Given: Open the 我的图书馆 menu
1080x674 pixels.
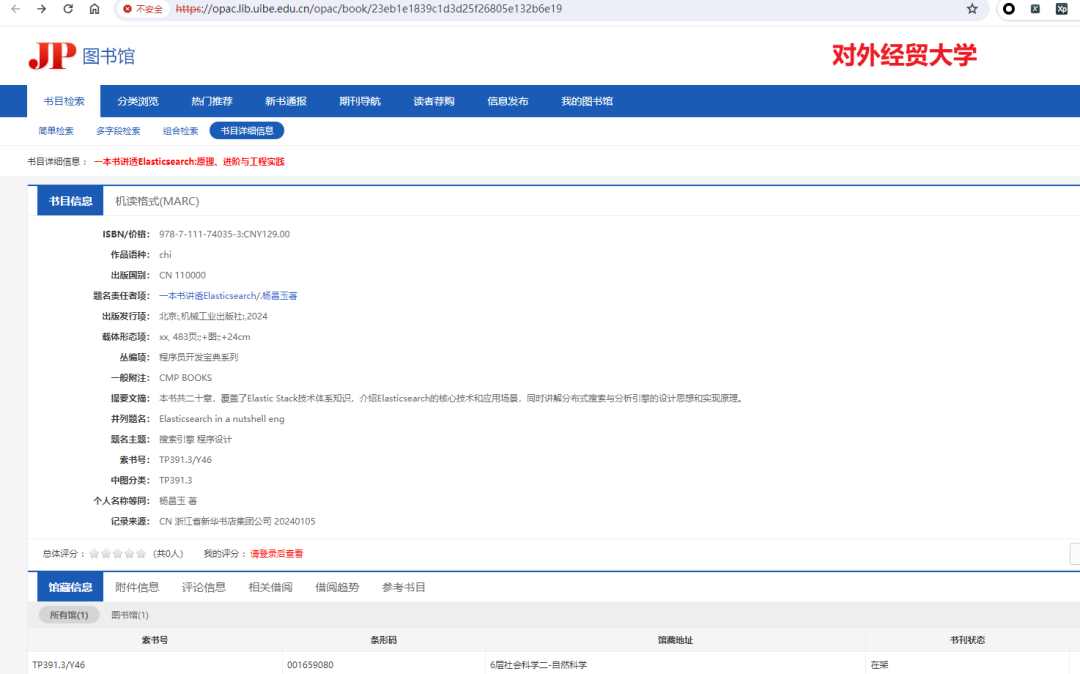Looking at the screenshot, I should coord(587,101).
